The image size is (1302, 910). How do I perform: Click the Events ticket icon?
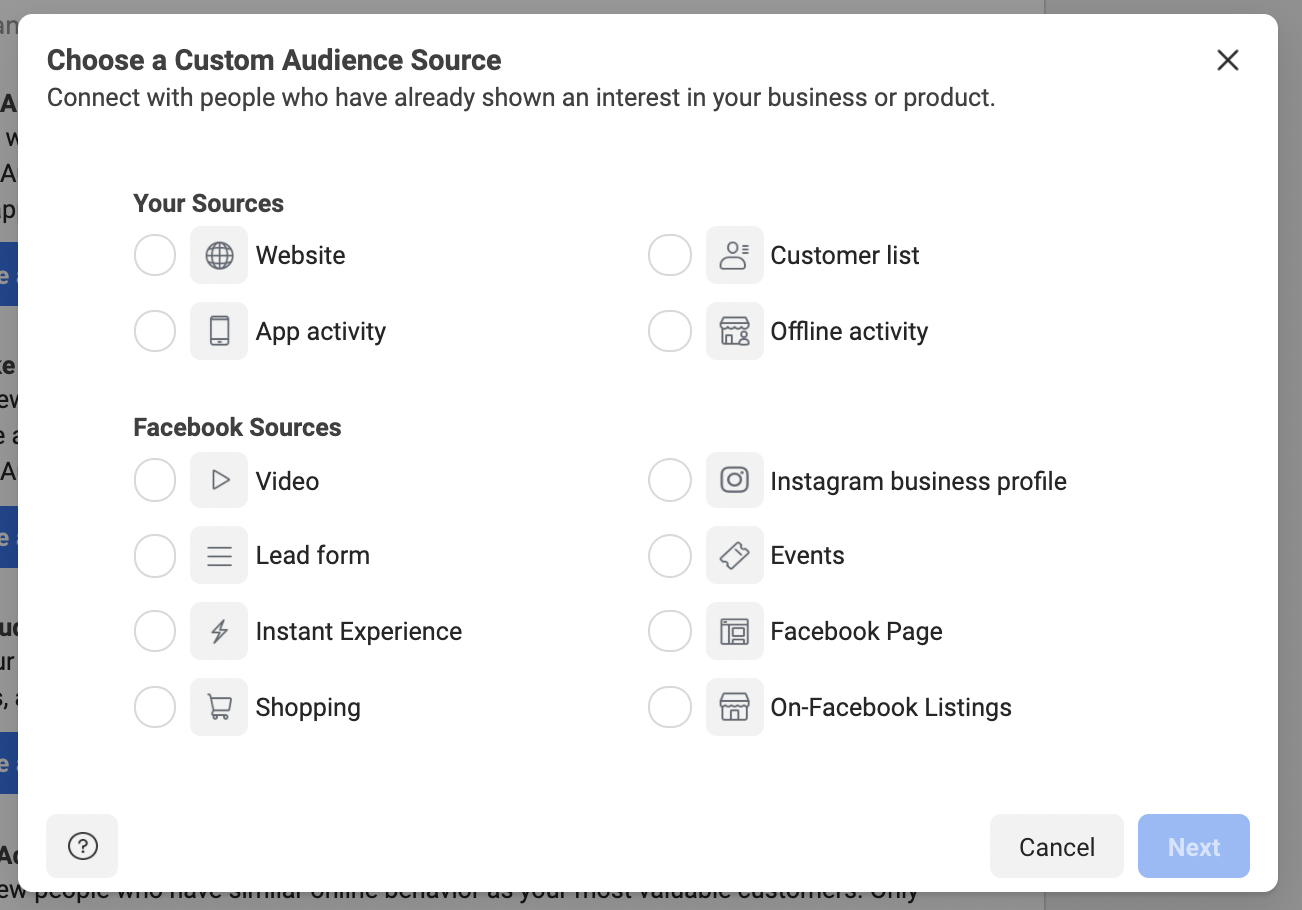[735, 555]
